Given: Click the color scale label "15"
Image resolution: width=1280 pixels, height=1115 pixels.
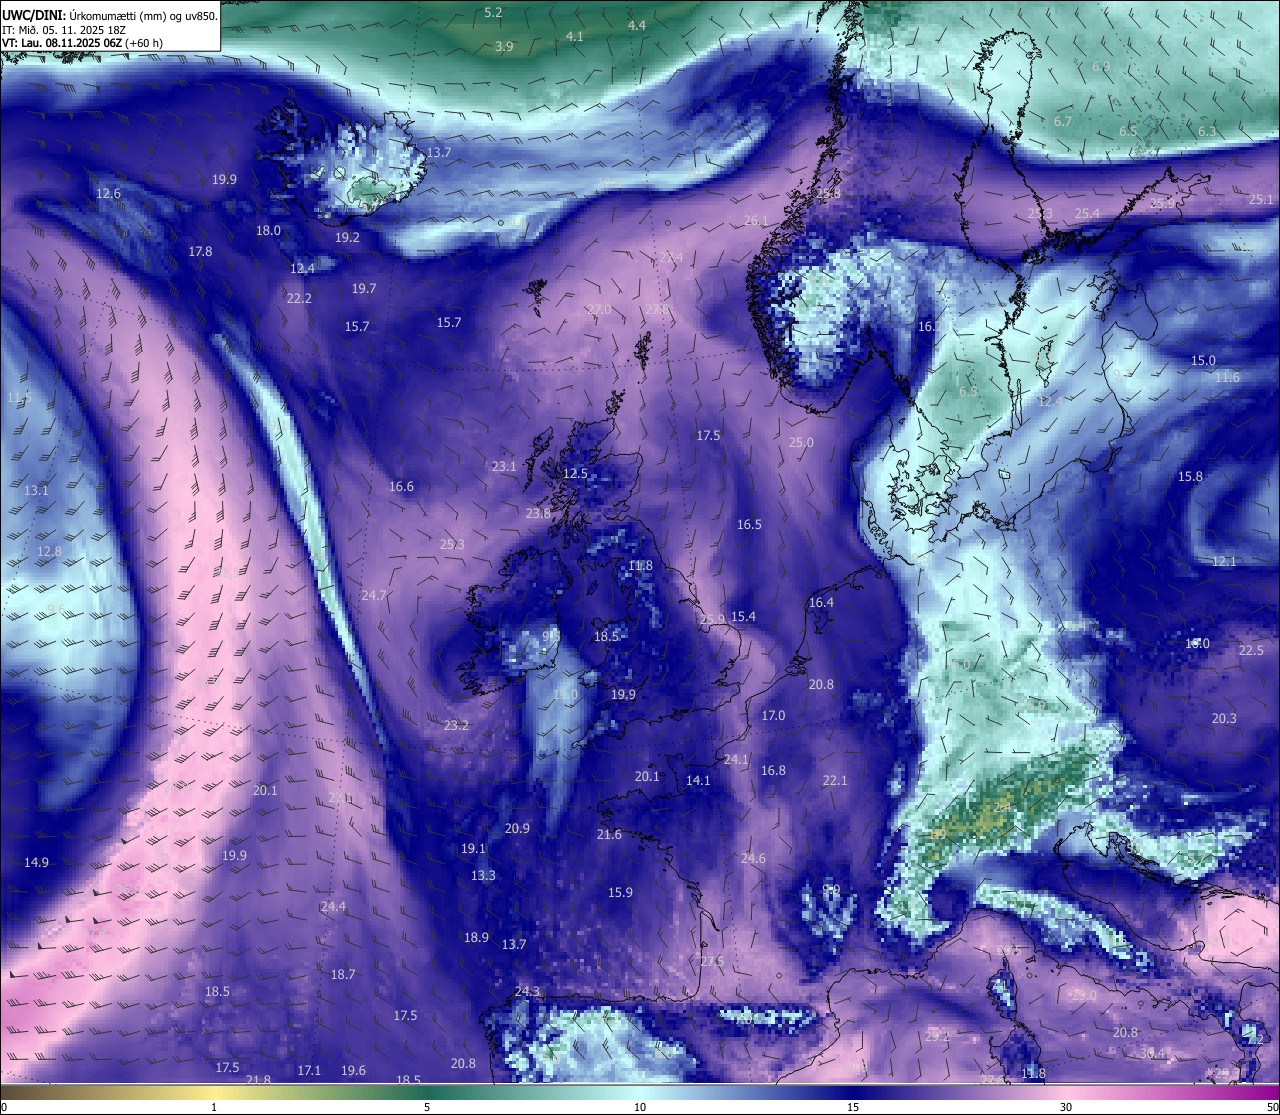Looking at the screenshot, I should pyautogui.click(x=853, y=1107).
